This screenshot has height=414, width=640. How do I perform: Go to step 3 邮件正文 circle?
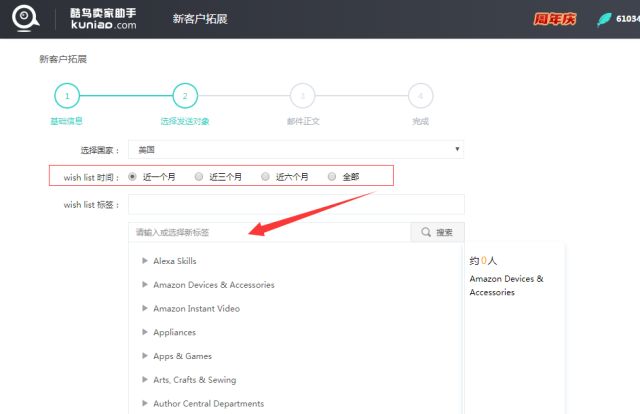[302, 96]
